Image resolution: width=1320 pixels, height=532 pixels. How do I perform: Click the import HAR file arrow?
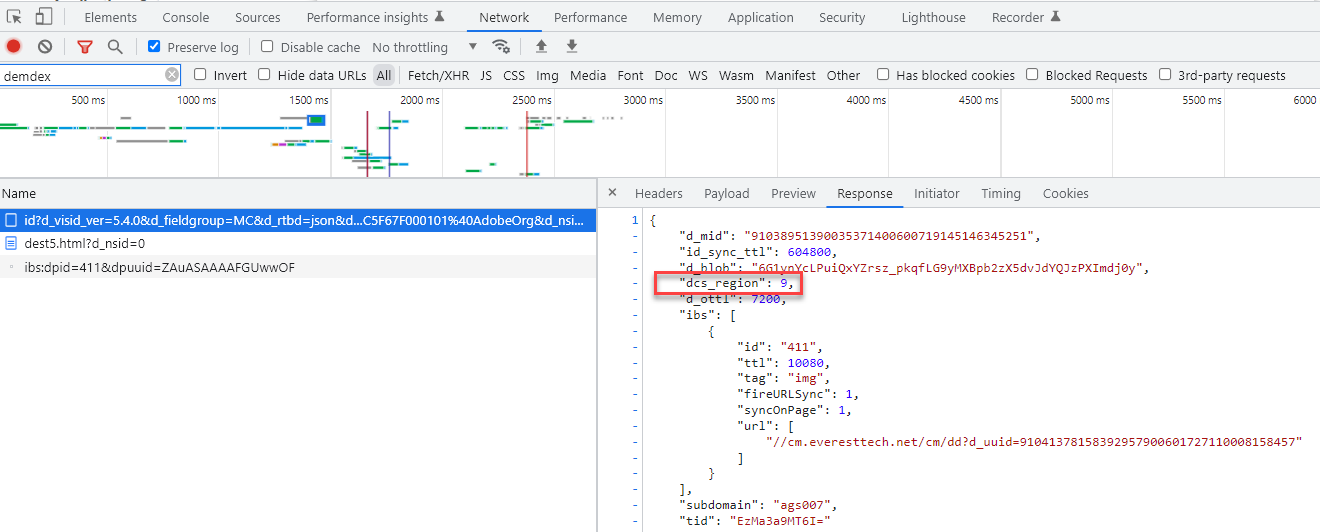click(x=541, y=46)
